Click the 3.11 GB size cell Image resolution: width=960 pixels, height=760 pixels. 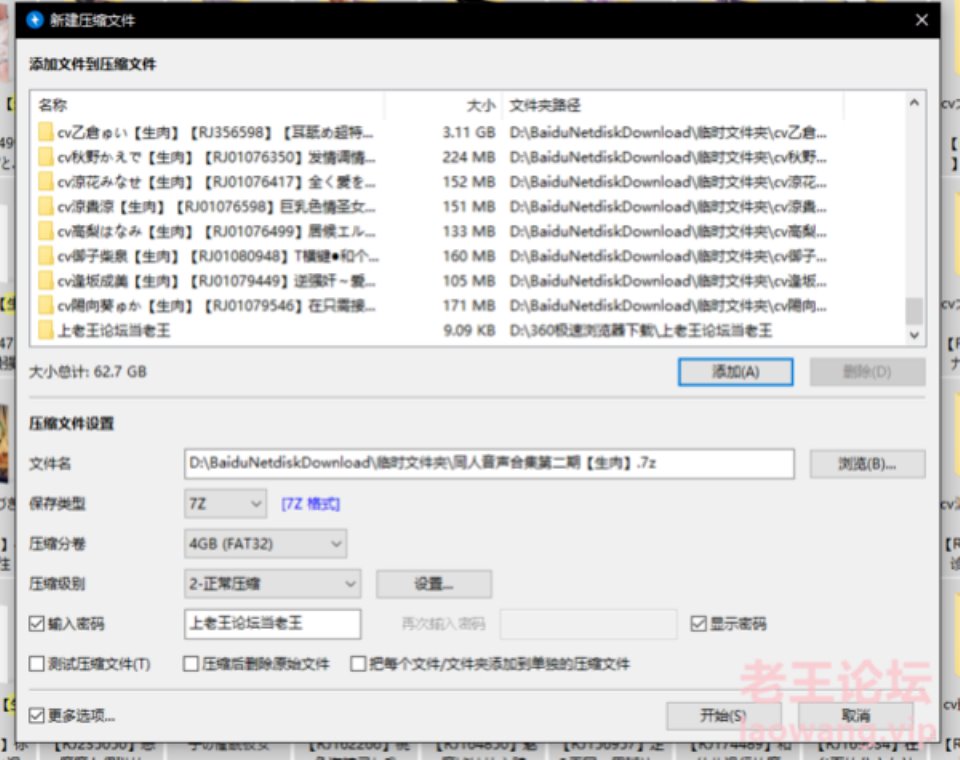tap(468, 132)
